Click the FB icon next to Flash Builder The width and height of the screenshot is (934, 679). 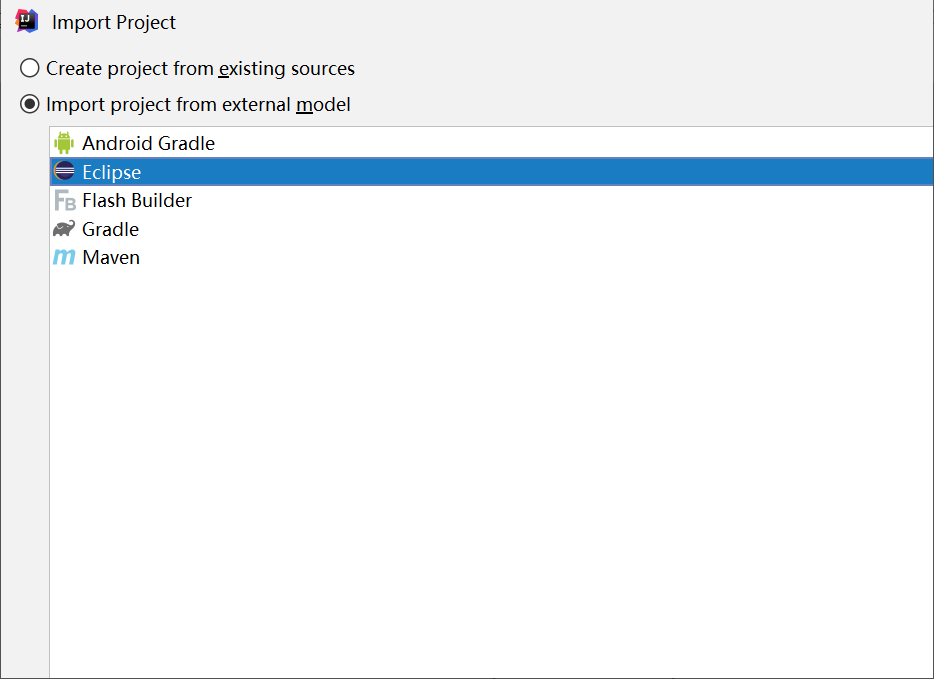click(x=64, y=200)
